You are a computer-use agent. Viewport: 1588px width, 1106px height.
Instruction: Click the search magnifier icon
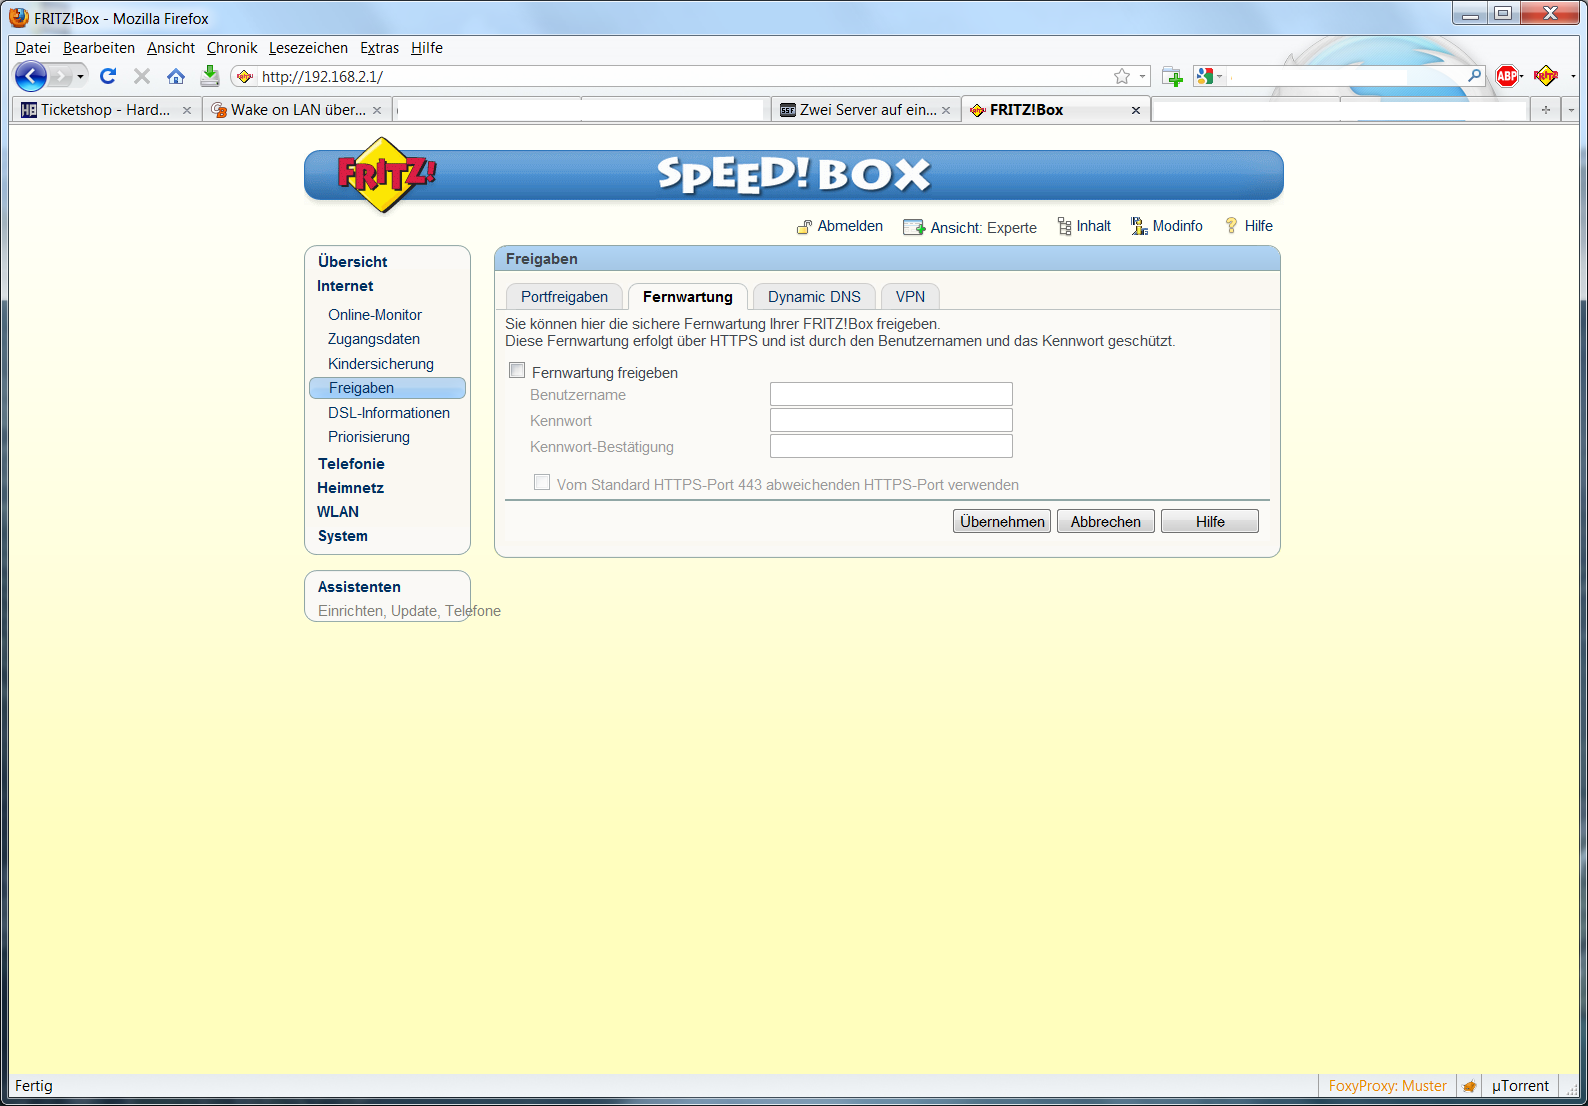tap(1474, 76)
